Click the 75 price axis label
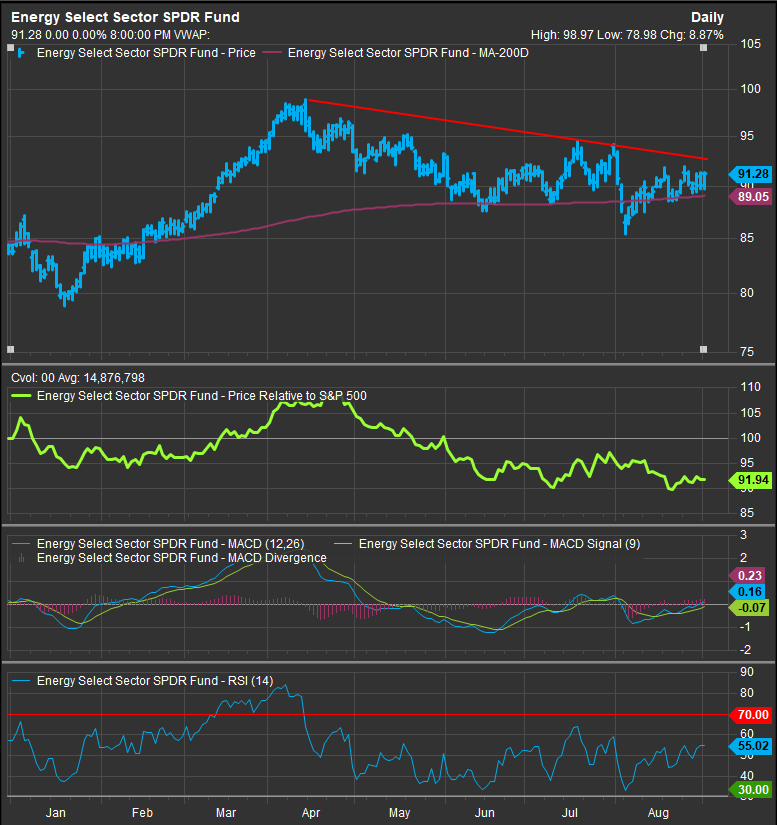 [746, 351]
